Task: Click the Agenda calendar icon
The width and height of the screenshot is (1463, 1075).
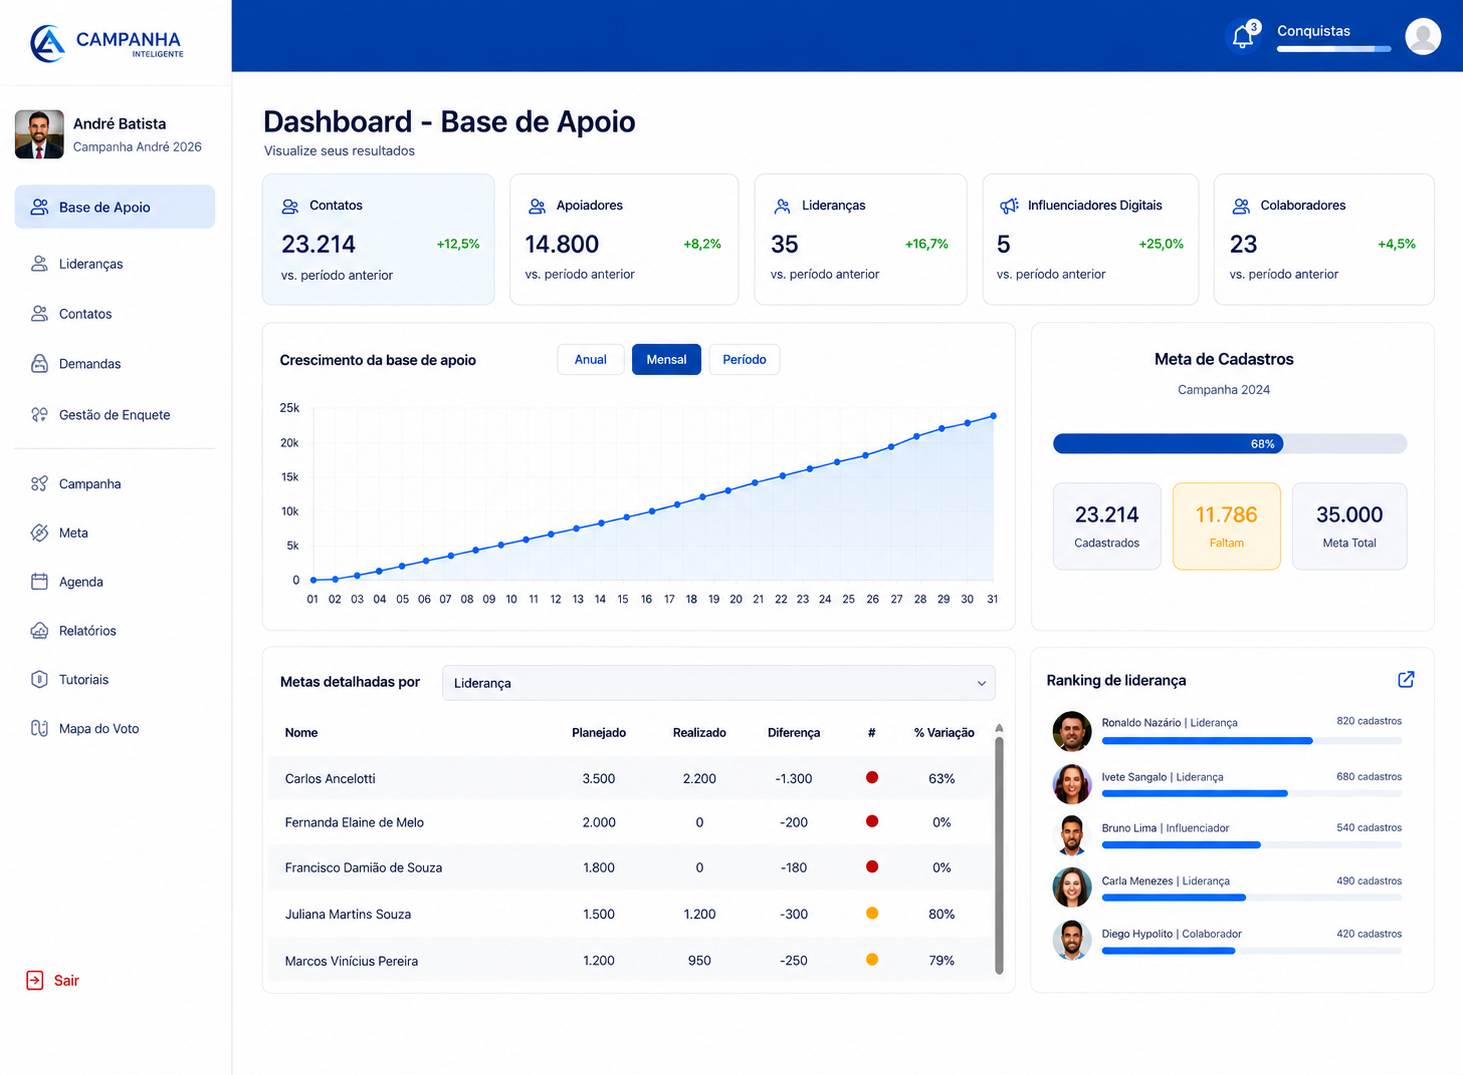Action: tap(39, 581)
